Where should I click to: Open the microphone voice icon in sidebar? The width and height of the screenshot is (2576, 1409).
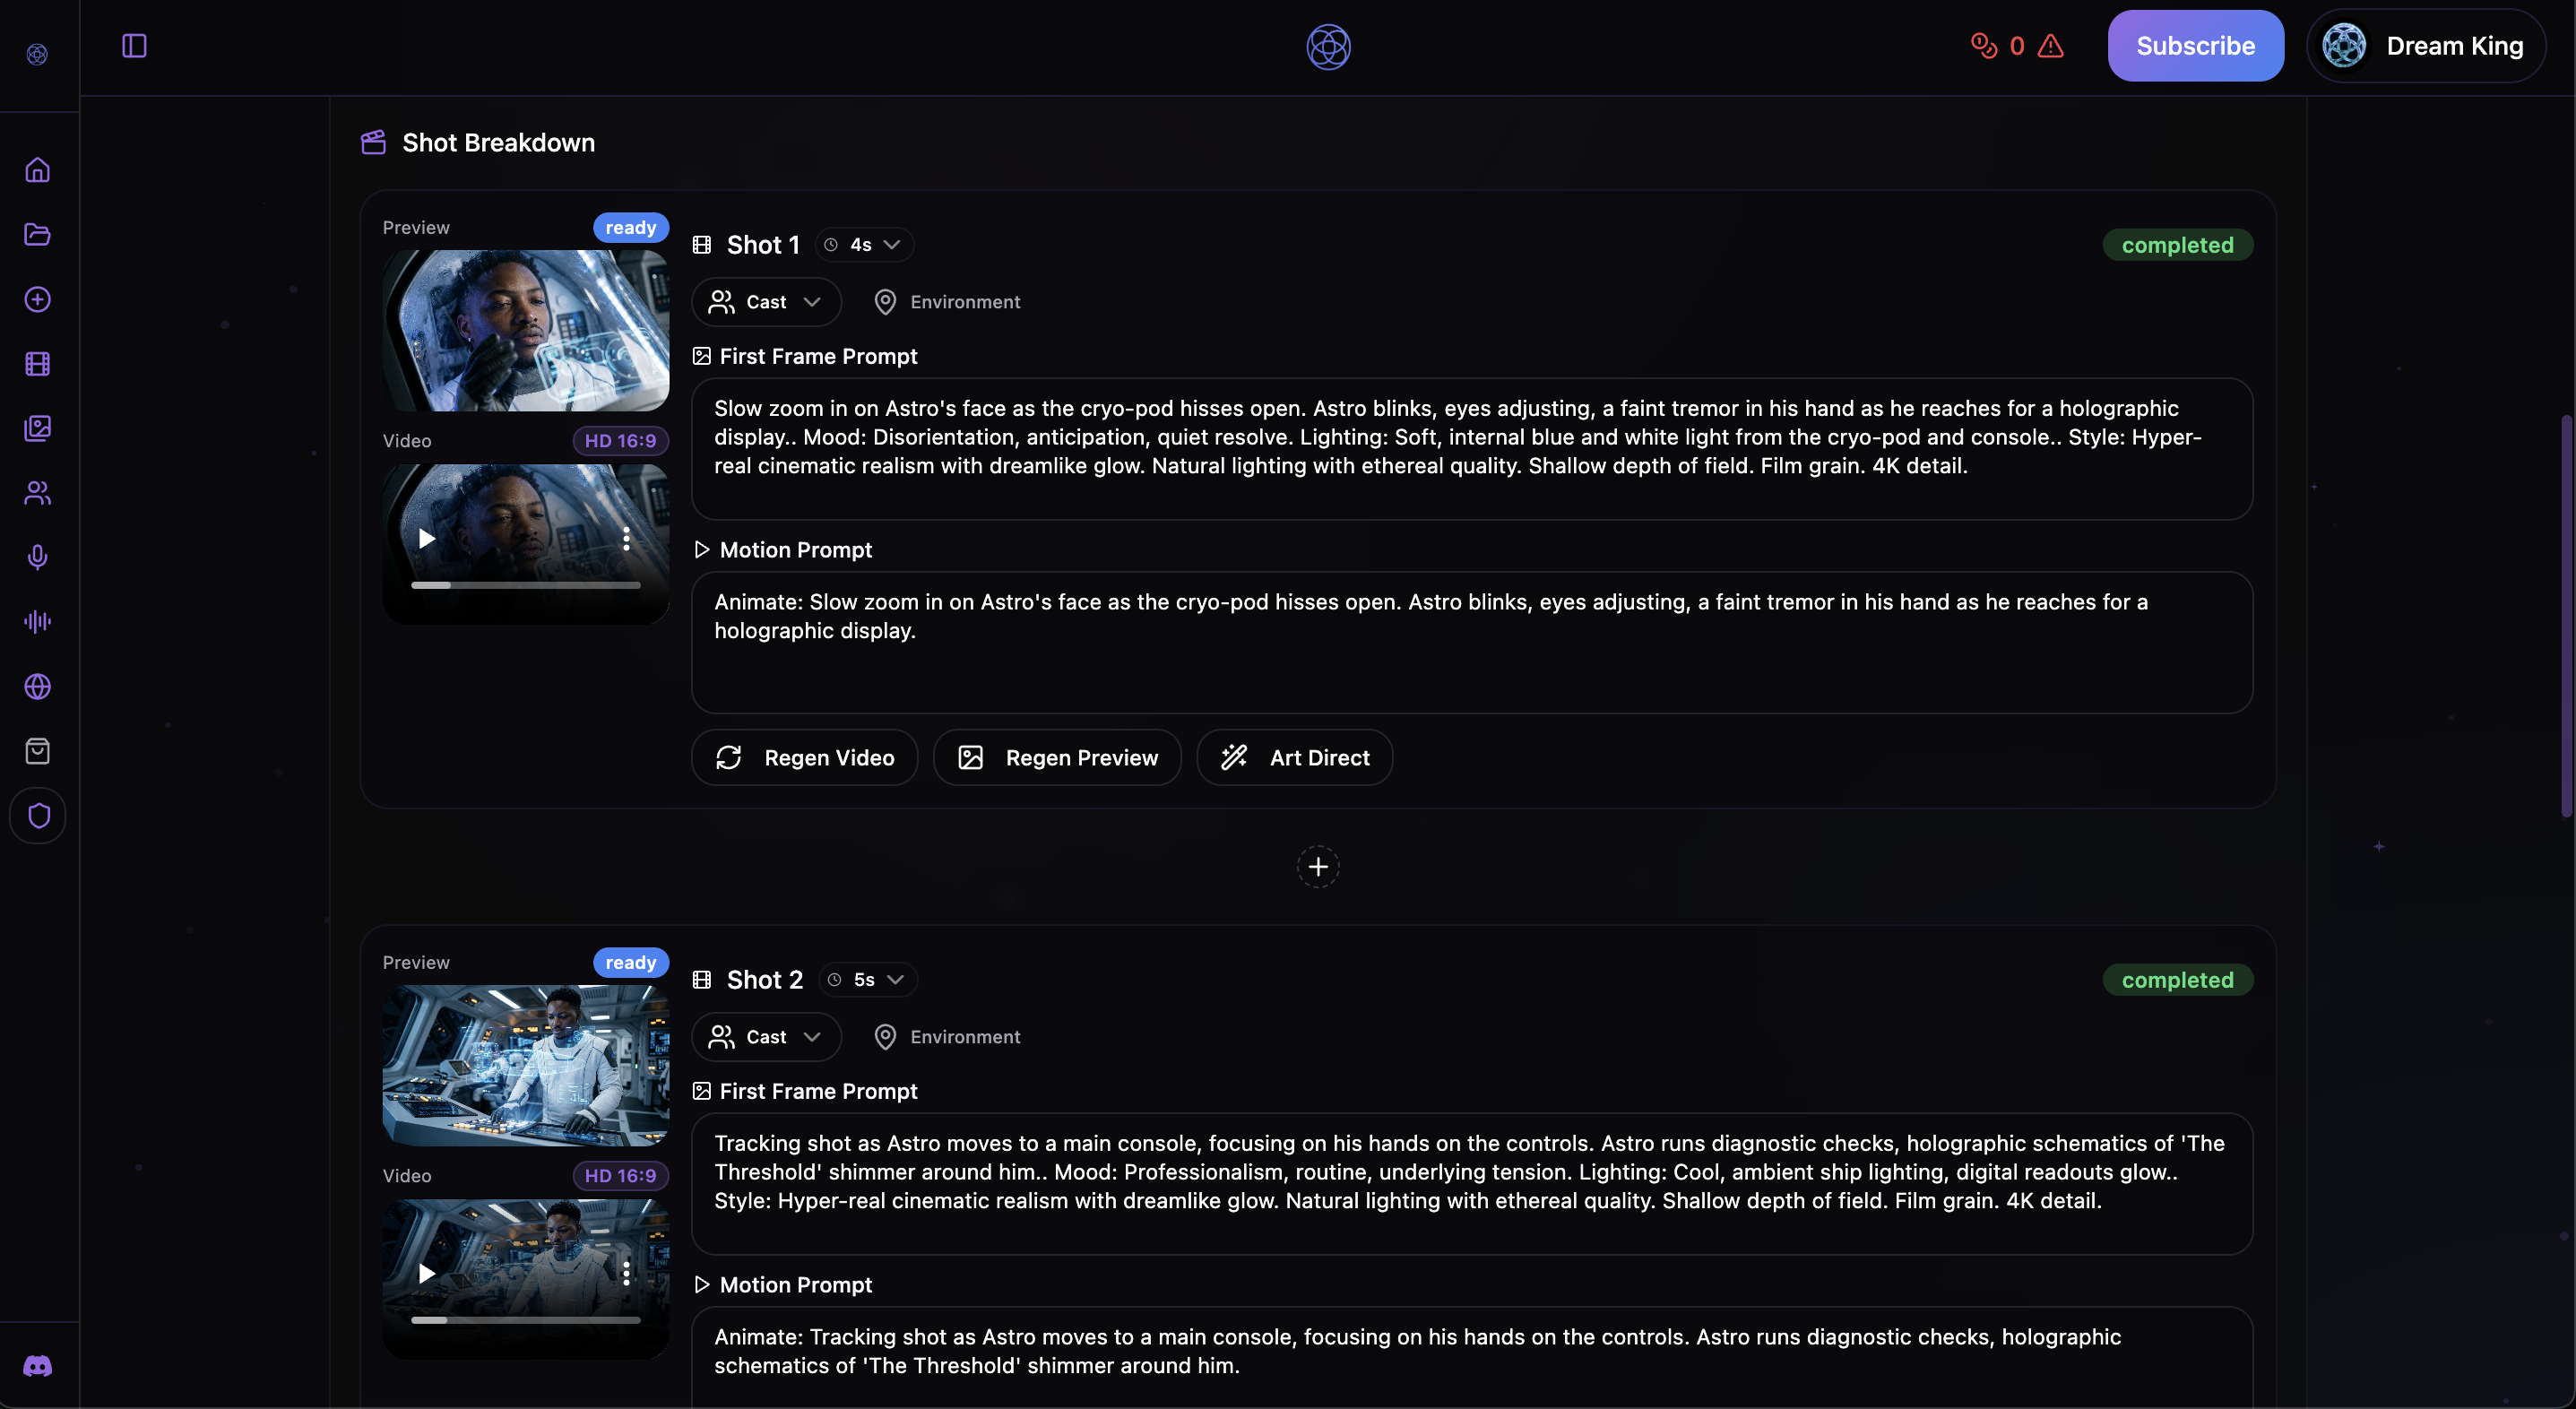click(38, 557)
